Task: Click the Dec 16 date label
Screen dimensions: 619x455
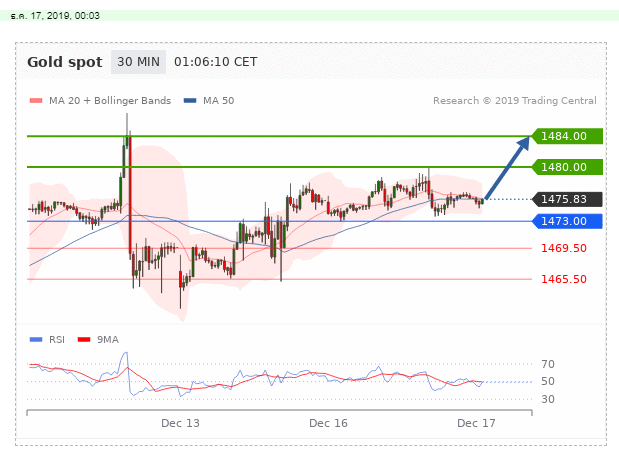Action: click(x=328, y=423)
